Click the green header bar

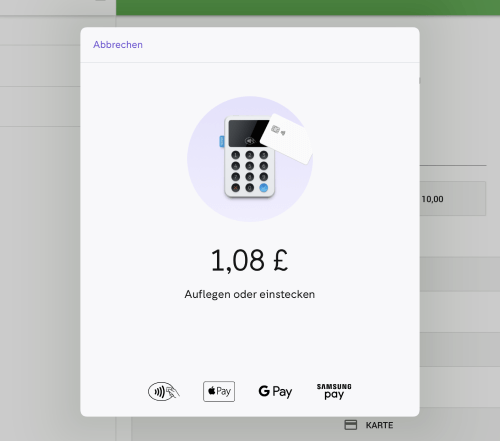click(308, 7)
